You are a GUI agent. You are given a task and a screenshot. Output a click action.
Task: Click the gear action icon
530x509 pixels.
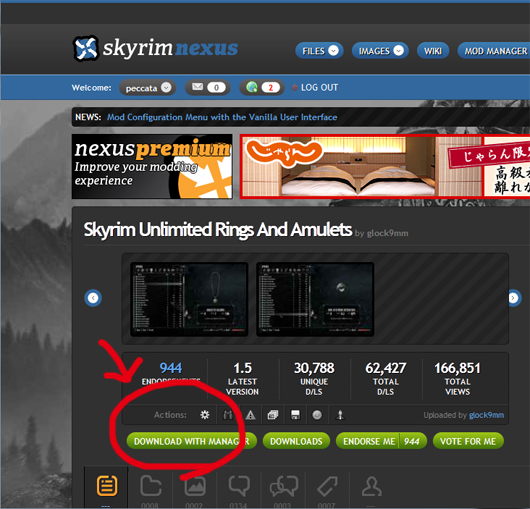pyautogui.click(x=204, y=415)
